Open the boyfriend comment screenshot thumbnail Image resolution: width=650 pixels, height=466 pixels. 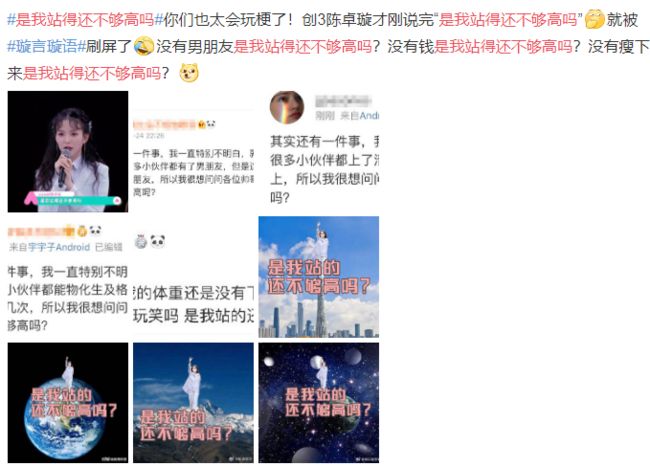[194, 152]
